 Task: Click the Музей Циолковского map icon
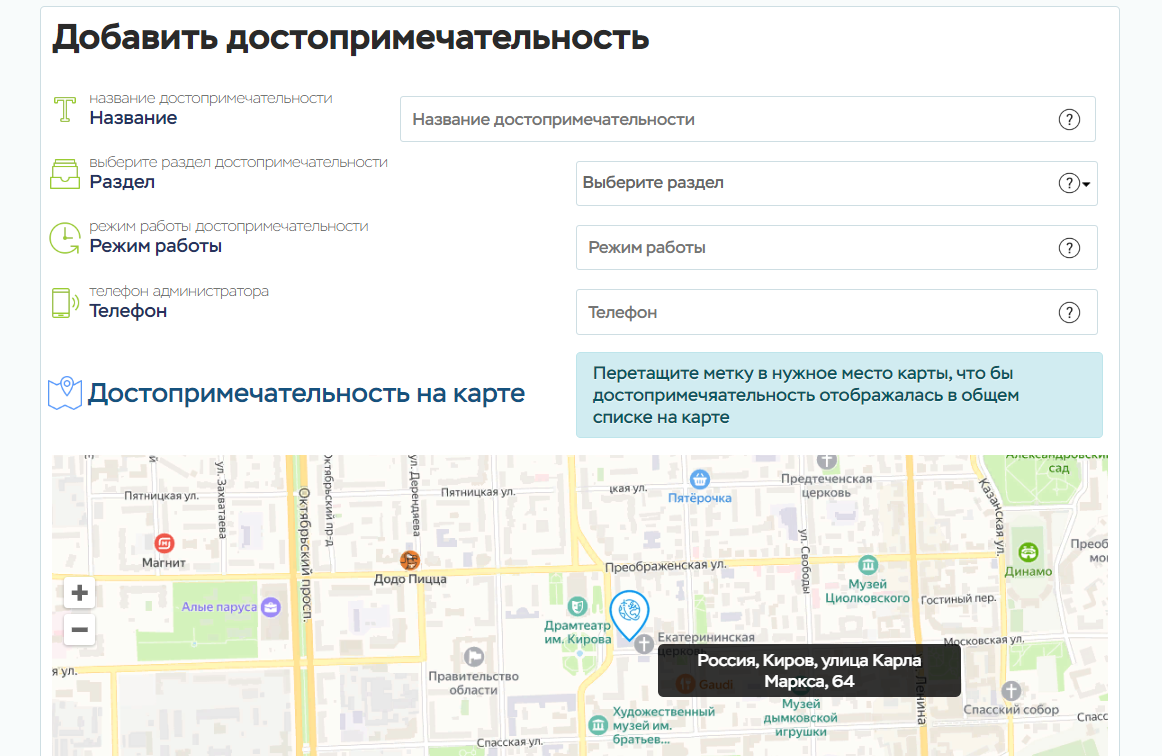868,564
